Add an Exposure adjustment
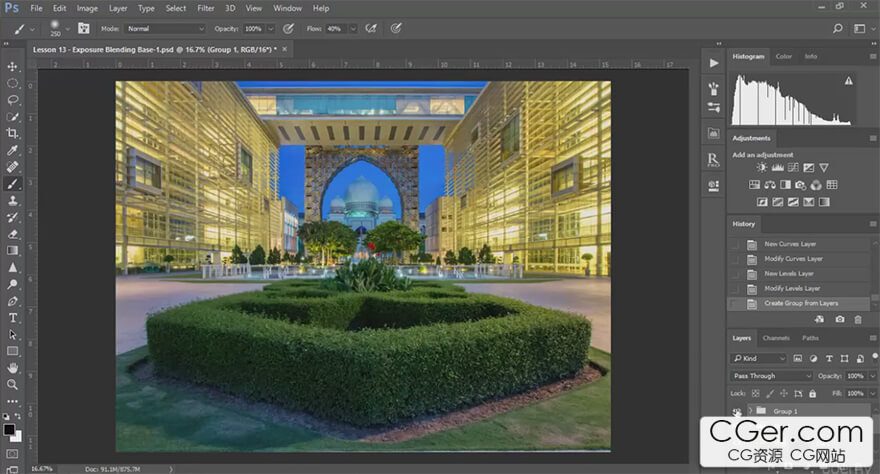Viewport: 880px width, 474px height. (x=809, y=168)
